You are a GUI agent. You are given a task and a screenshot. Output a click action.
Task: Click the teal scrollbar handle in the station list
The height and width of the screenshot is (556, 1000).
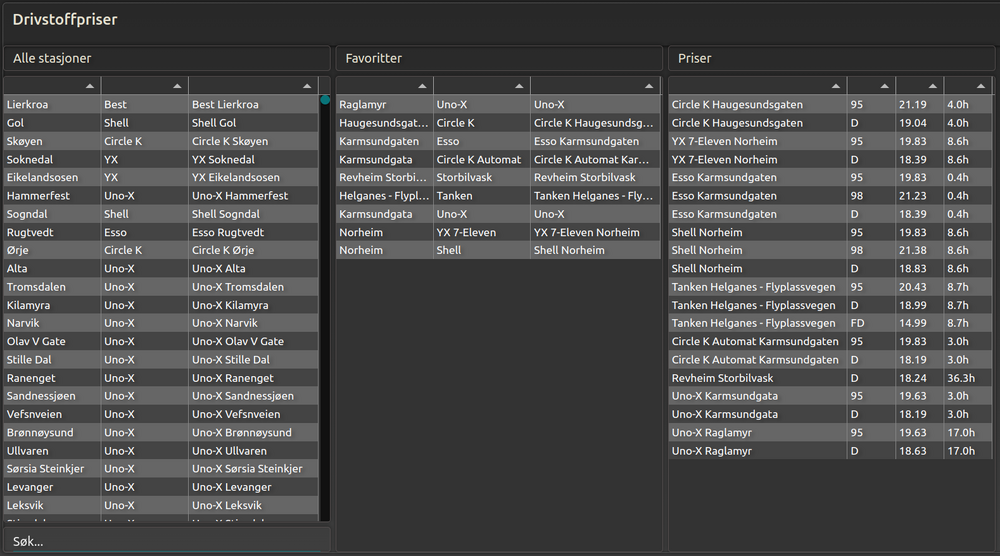(325, 100)
